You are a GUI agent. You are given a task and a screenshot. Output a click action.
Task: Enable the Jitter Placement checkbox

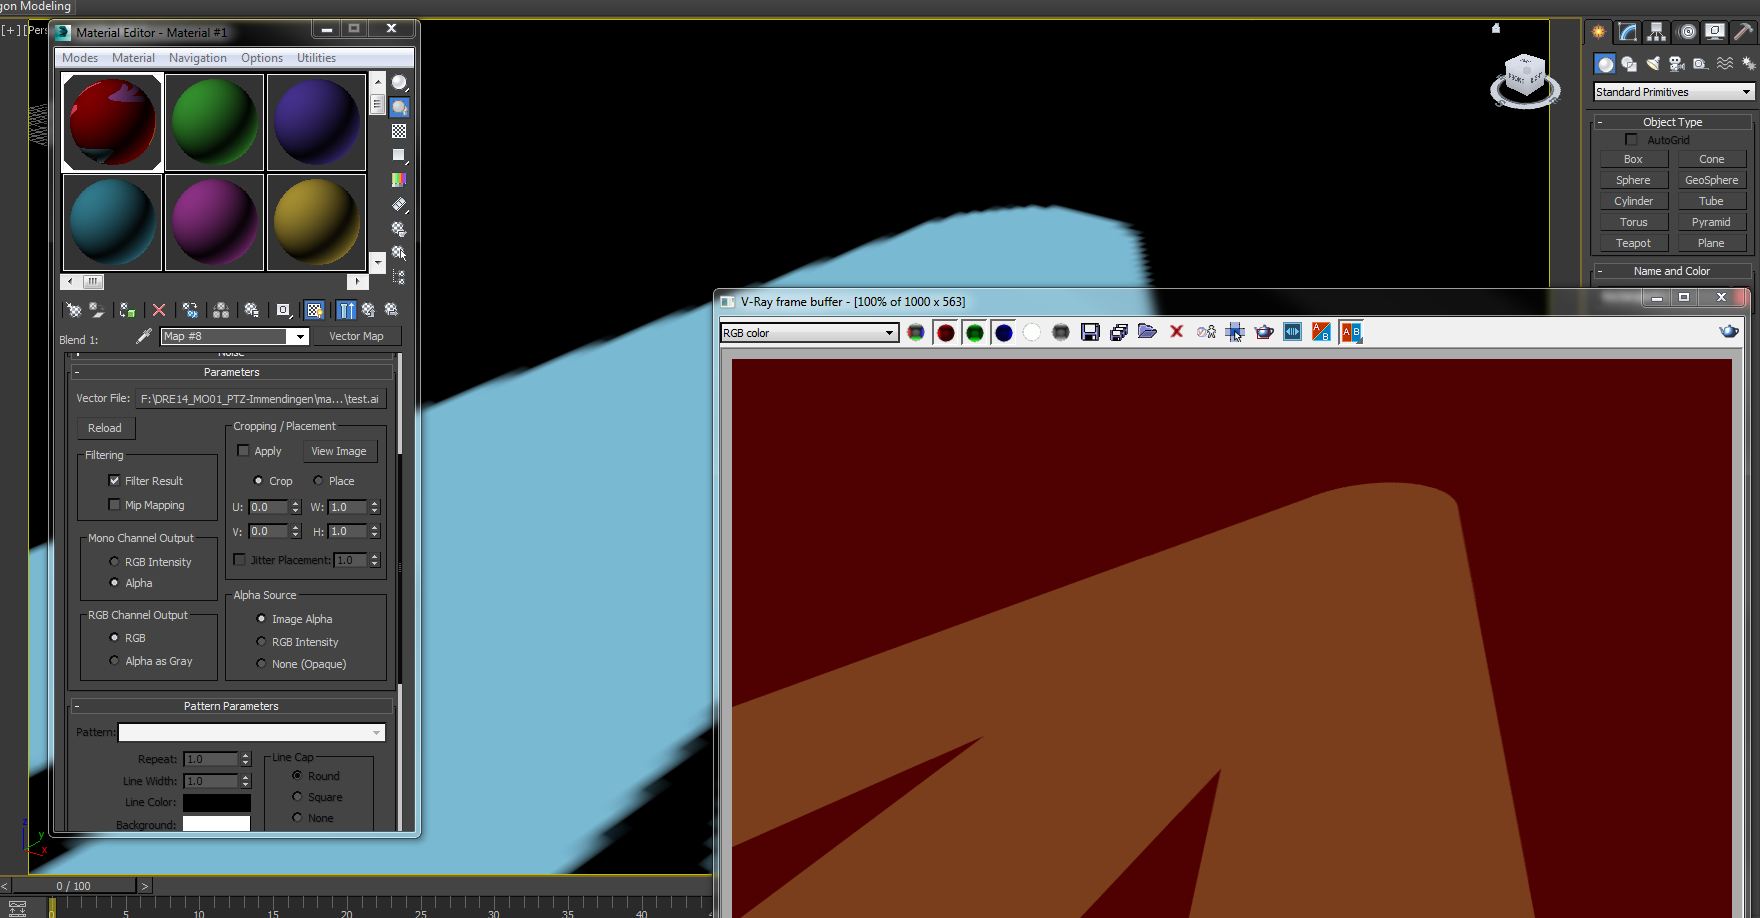click(239, 559)
